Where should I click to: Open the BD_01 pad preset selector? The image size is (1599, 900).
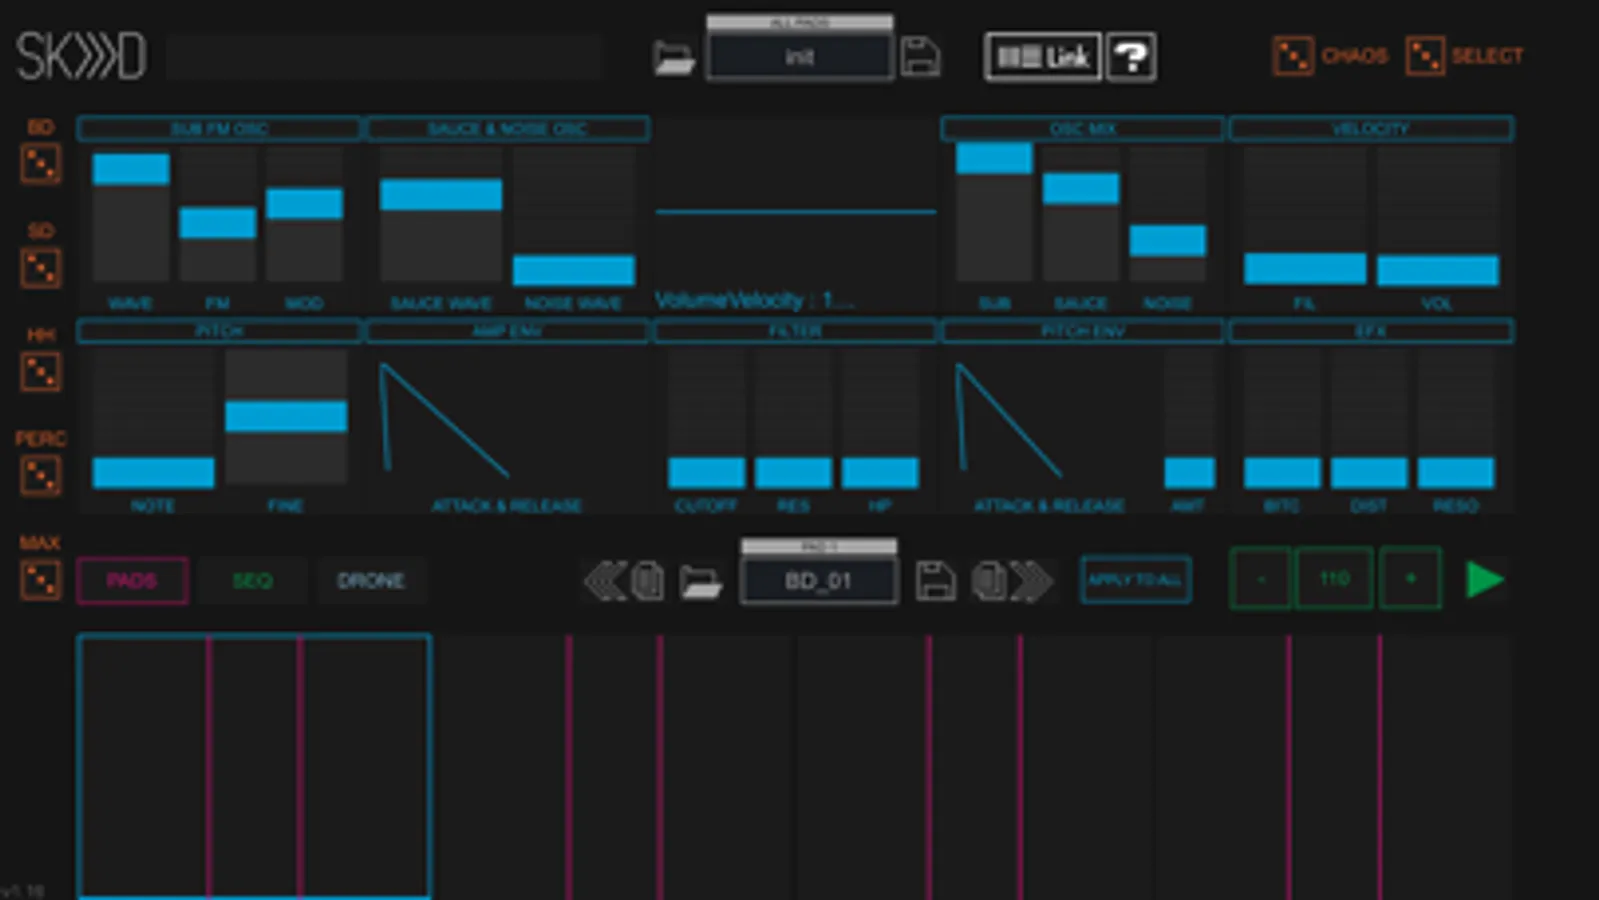pos(818,581)
